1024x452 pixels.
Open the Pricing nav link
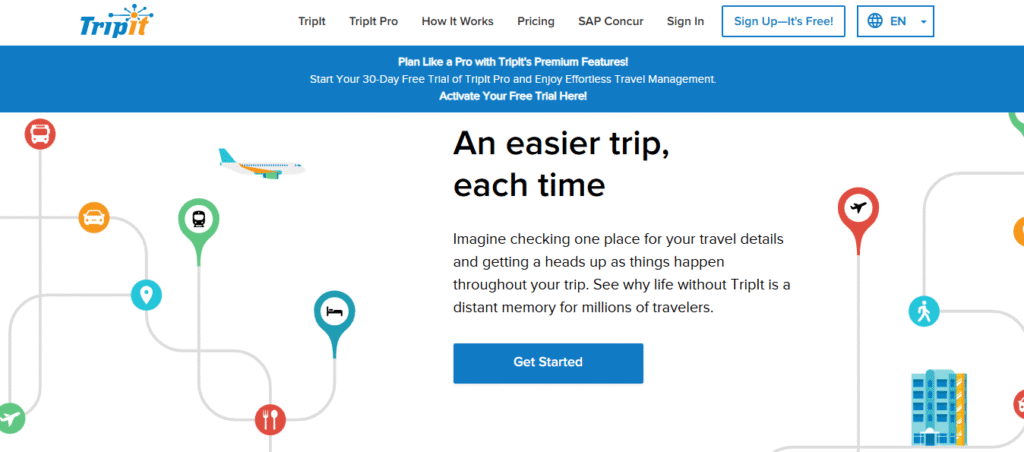[x=536, y=22]
